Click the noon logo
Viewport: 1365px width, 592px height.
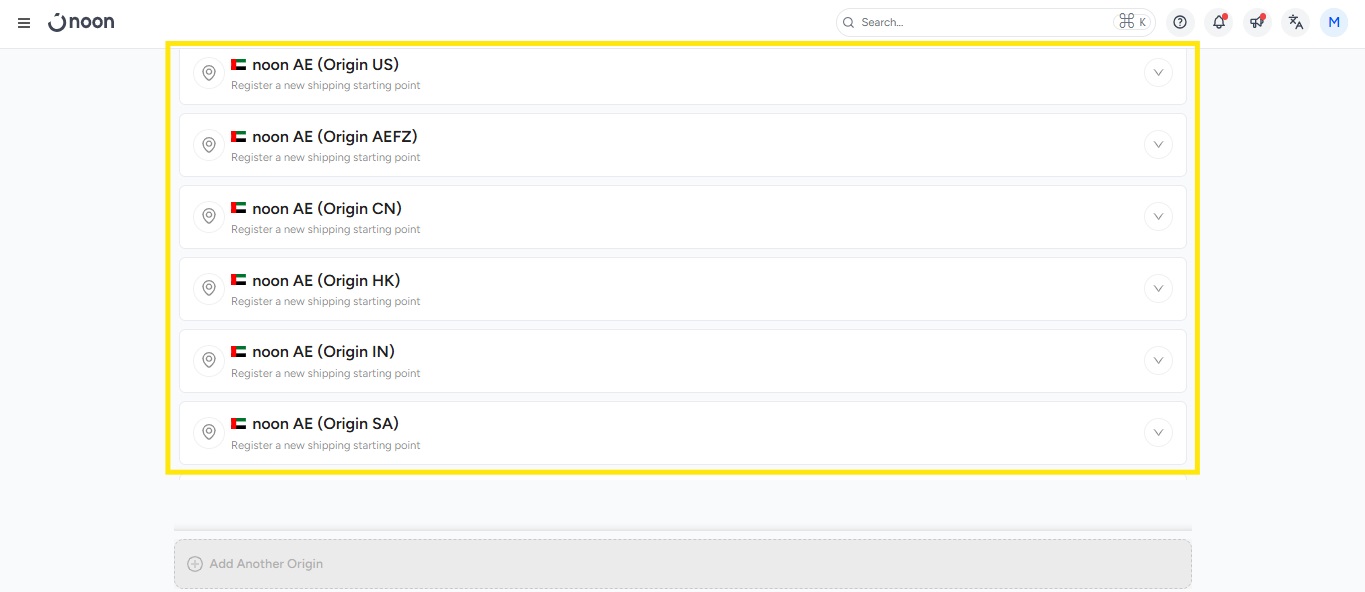click(x=81, y=22)
